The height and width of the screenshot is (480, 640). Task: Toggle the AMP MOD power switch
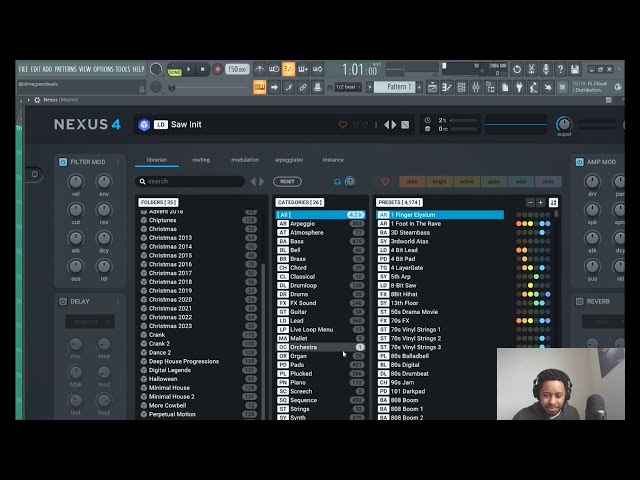[580, 162]
